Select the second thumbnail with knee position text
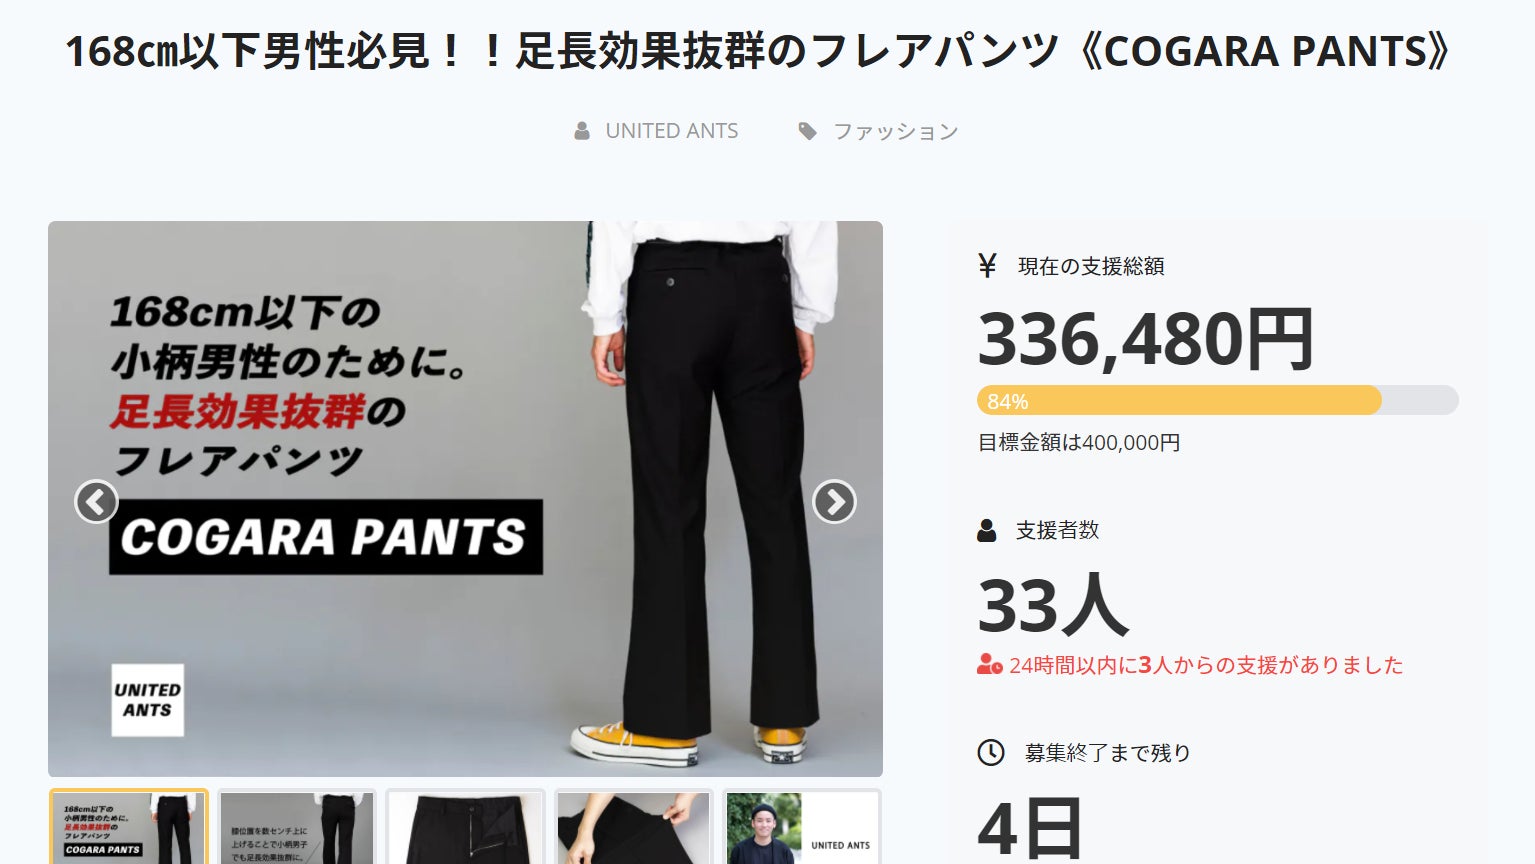Image resolution: width=1535 pixels, height=864 pixels. tap(297, 827)
